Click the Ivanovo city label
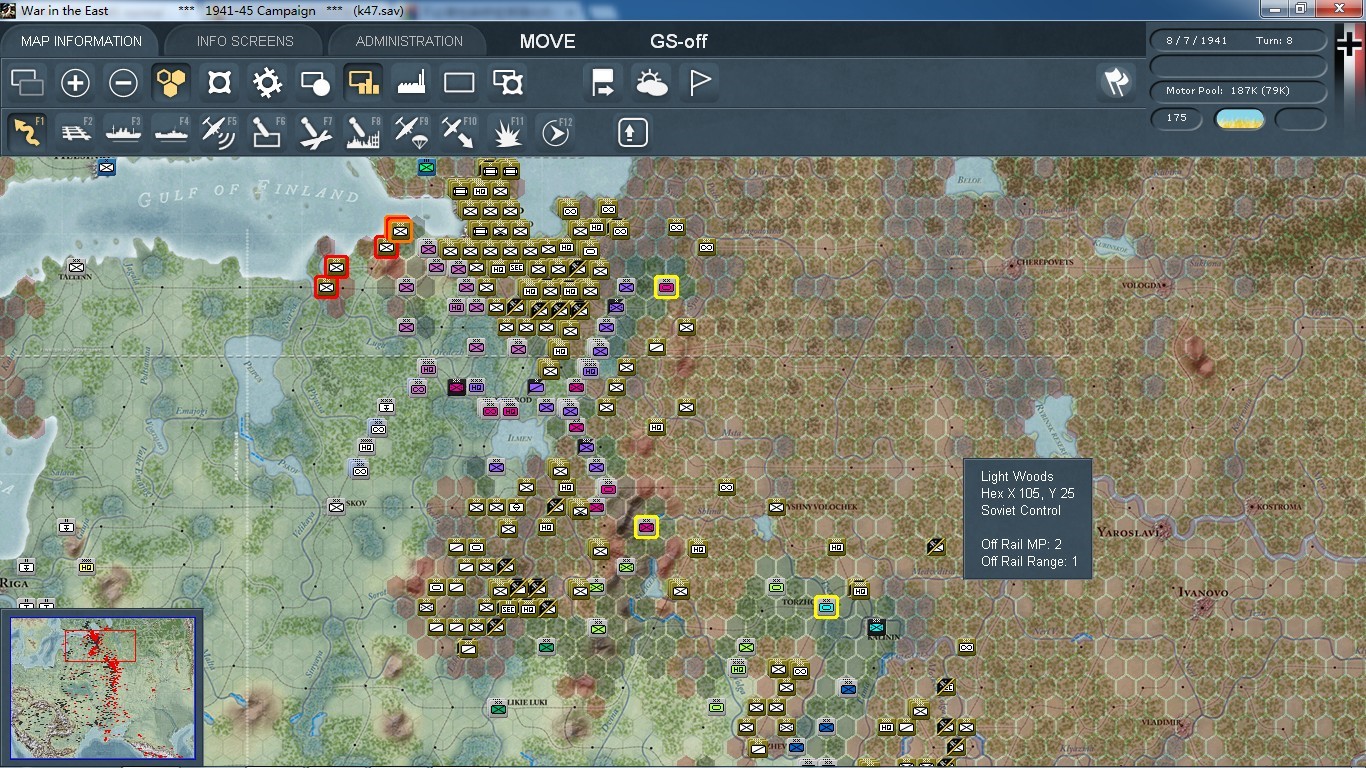The height and width of the screenshot is (768, 1366). 1202,593
